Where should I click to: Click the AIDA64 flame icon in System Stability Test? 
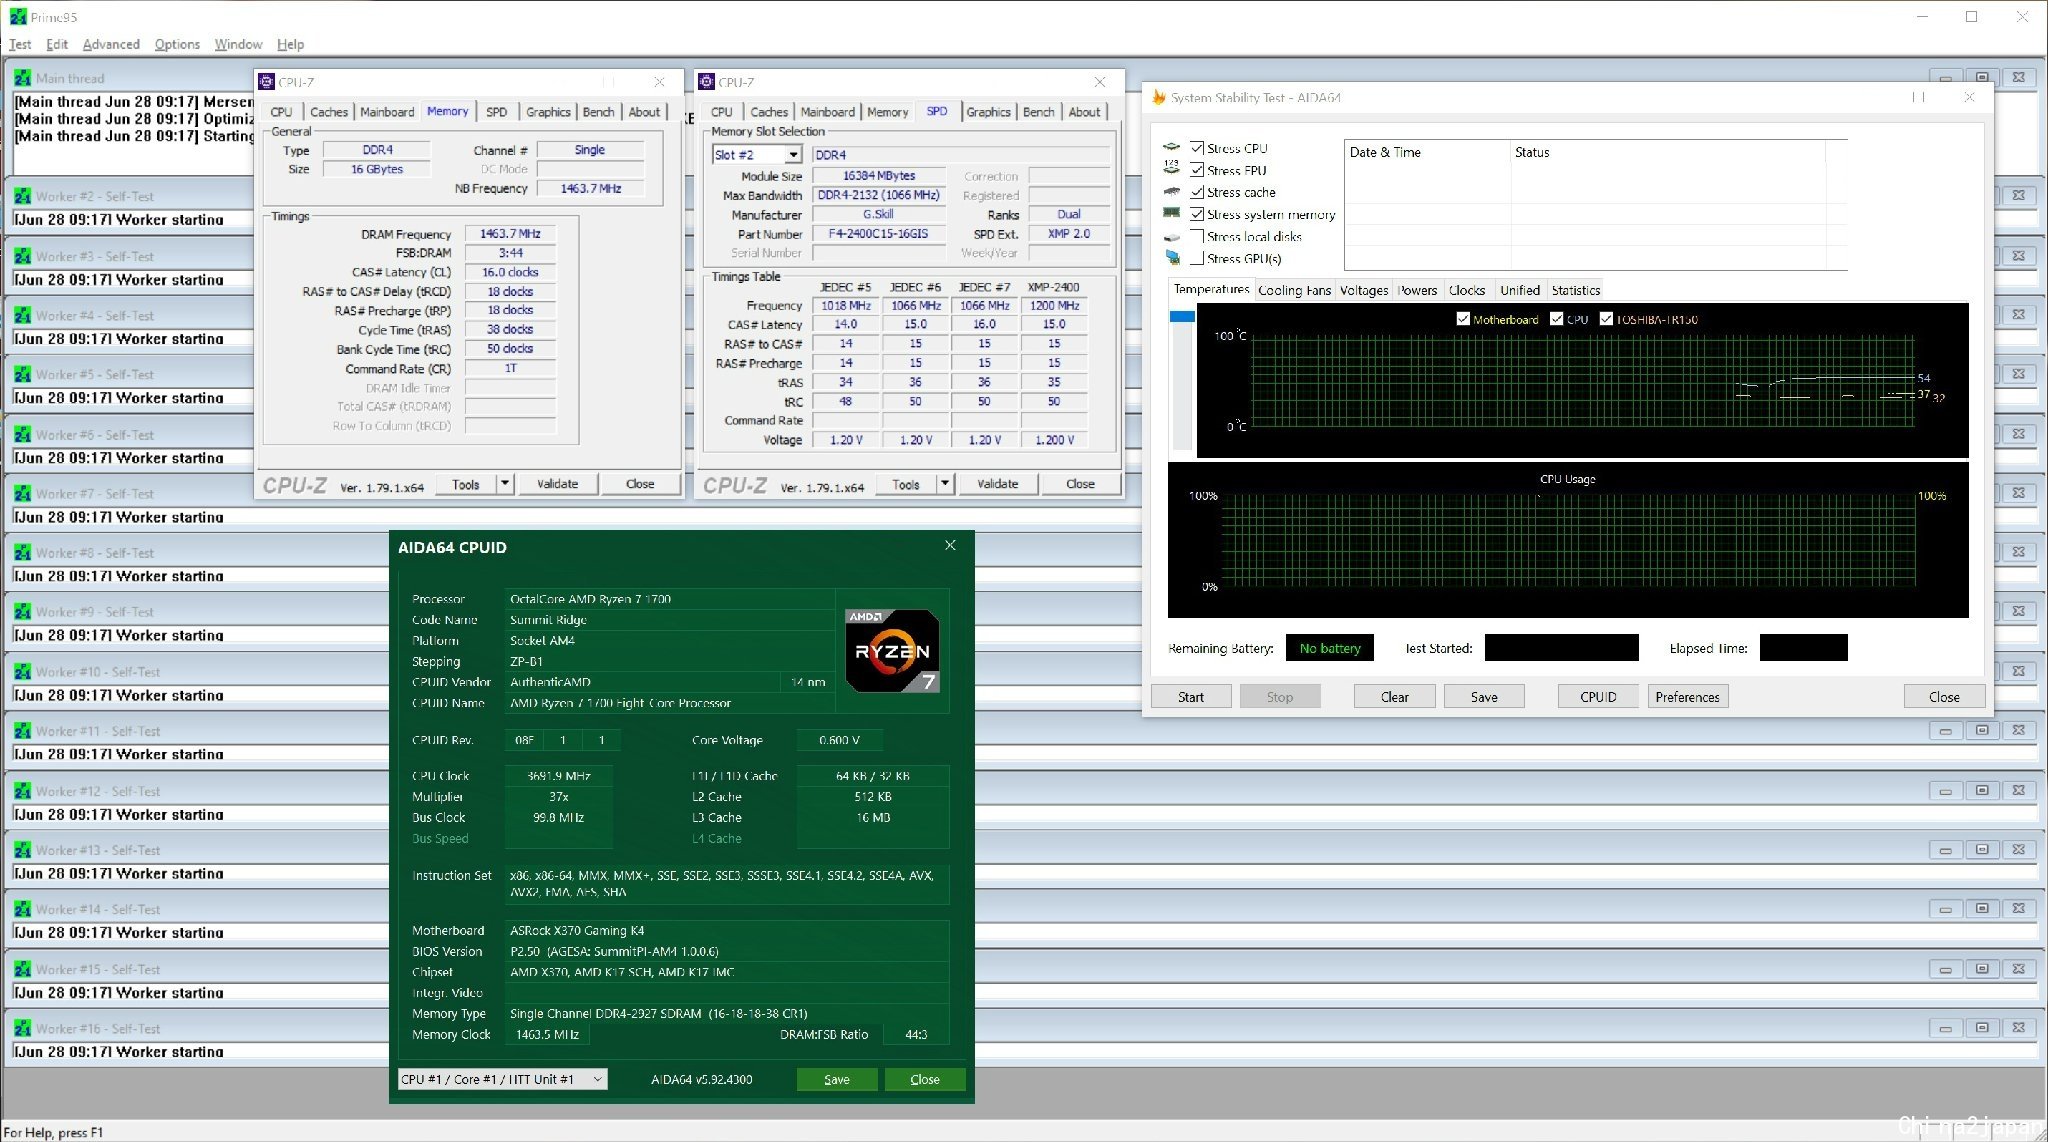pyautogui.click(x=1159, y=97)
